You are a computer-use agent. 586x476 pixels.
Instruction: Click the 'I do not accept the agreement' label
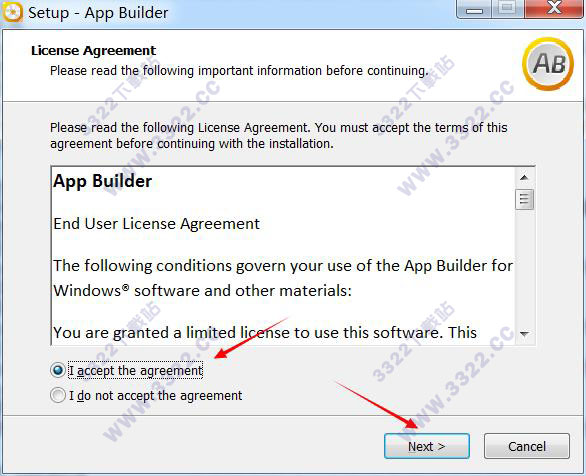pyautogui.click(x=155, y=396)
